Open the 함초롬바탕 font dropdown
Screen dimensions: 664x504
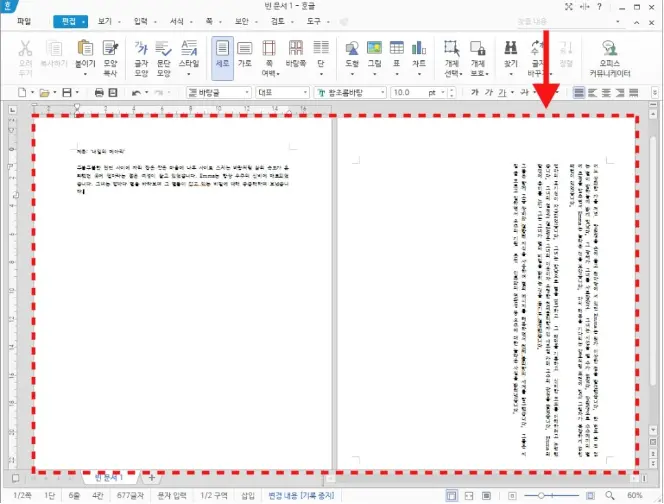tap(381, 92)
